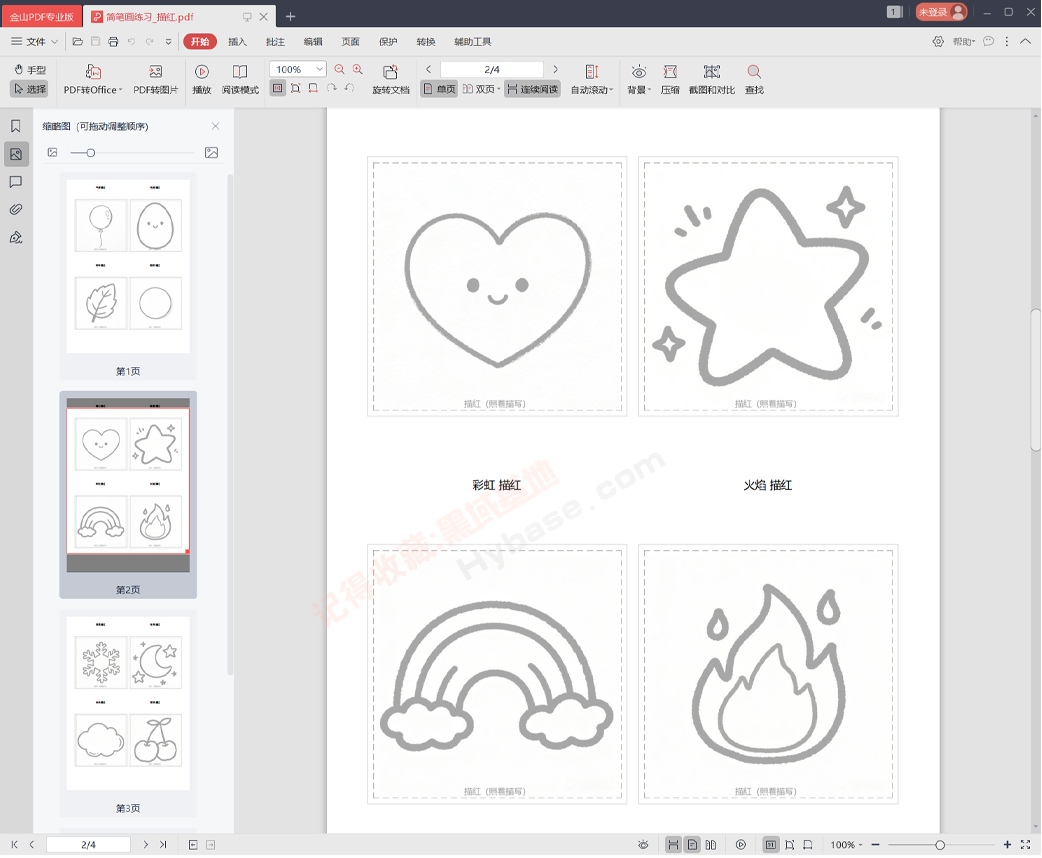Screen dimensions: 1042x858
Task: Click the print icon in quick access bar
Action: [113, 42]
